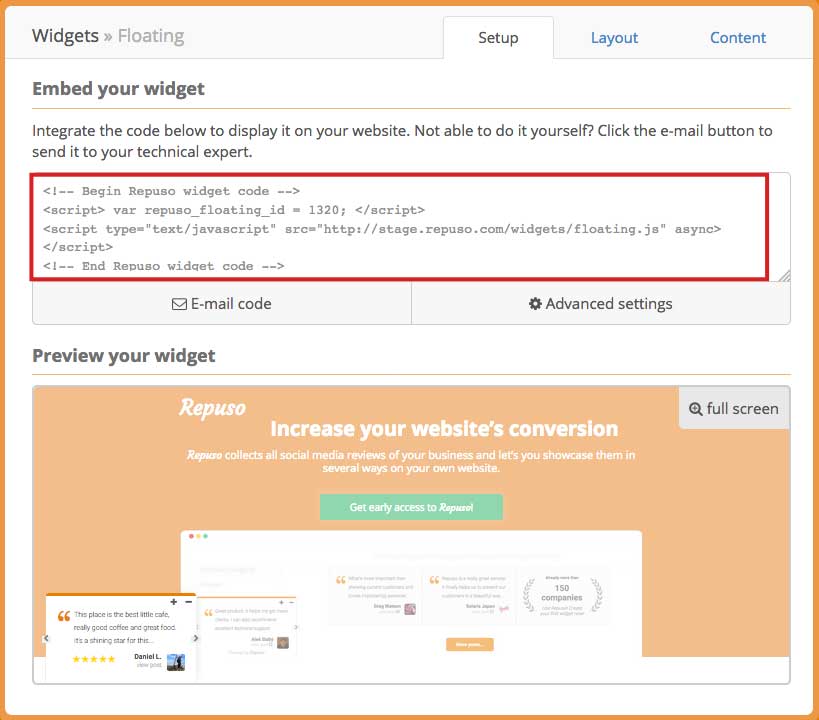The image size is (819, 720).
Task: Click the Daniel L. reviewer name
Action: coord(148,656)
